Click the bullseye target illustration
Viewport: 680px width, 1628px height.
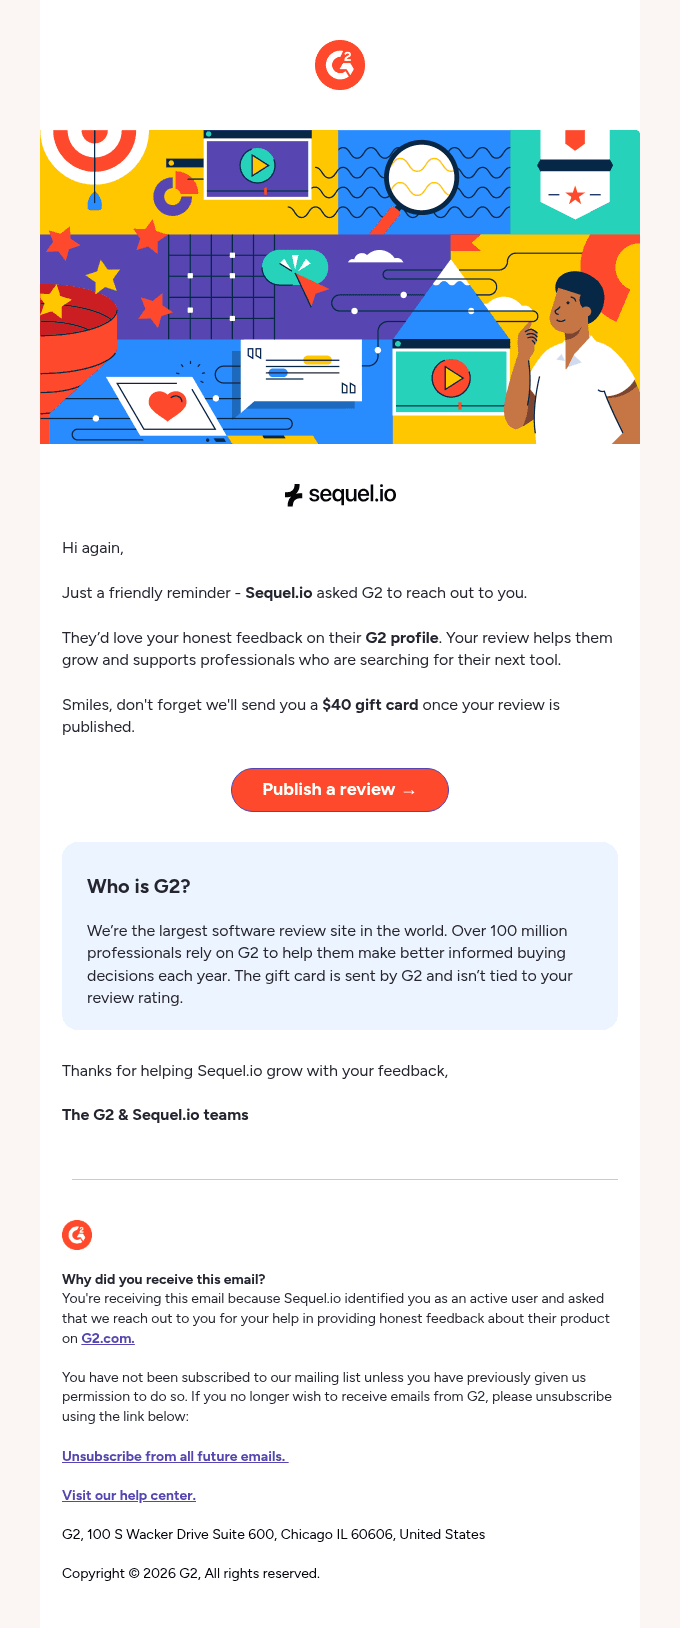point(95,155)
